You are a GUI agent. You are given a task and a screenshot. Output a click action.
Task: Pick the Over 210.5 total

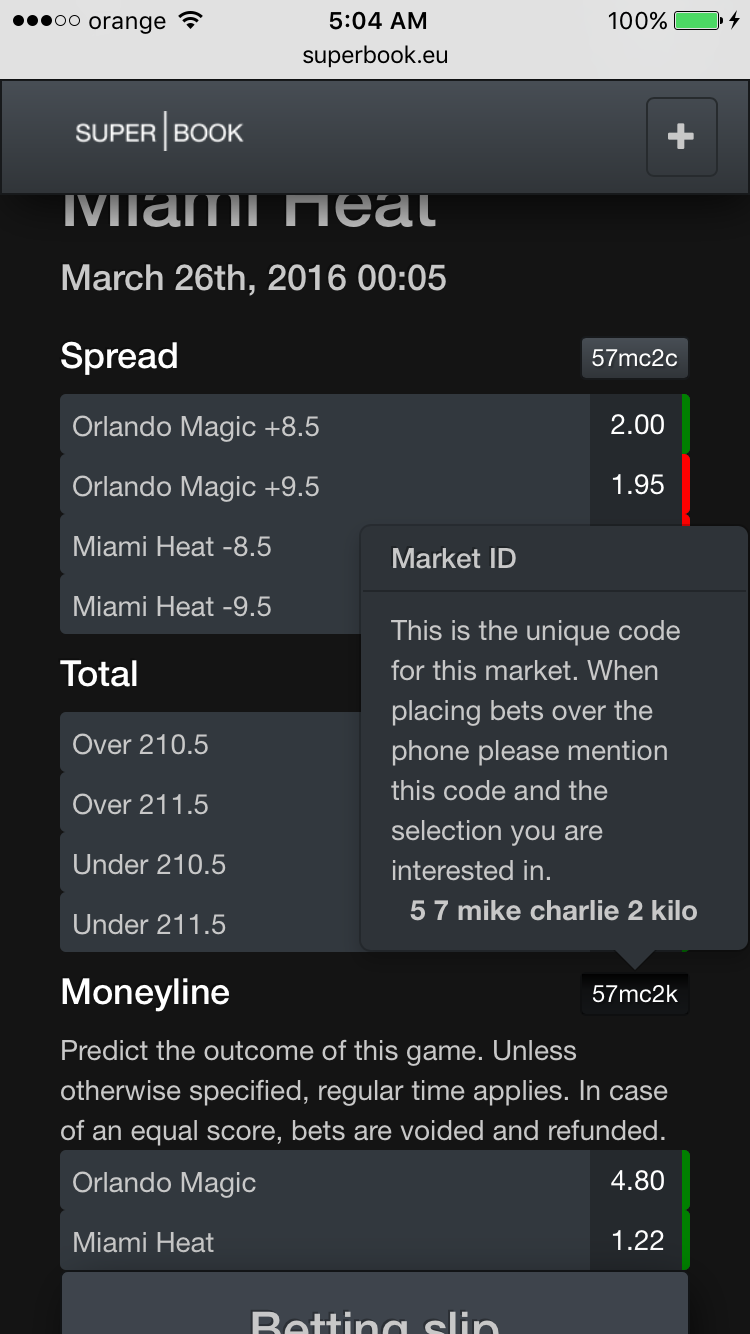[141, 744]
